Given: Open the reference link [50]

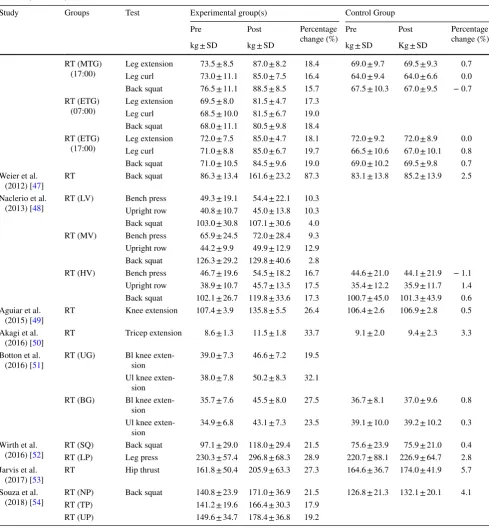Looking at the screenshot, I should (x=37, y=343).
